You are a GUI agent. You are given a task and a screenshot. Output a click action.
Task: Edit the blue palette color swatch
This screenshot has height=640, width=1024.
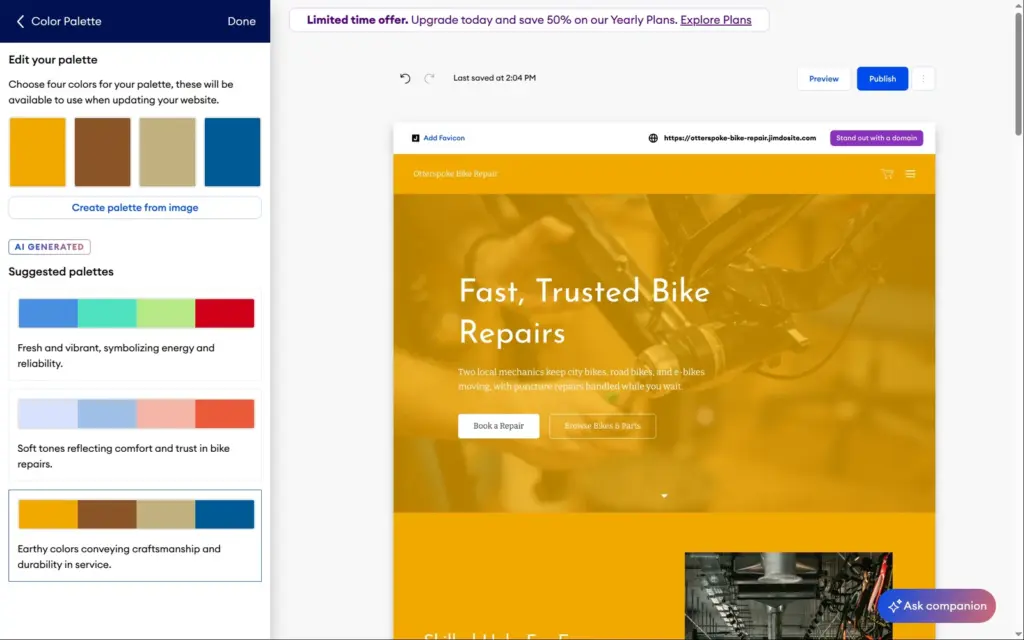tap(232, 152)
